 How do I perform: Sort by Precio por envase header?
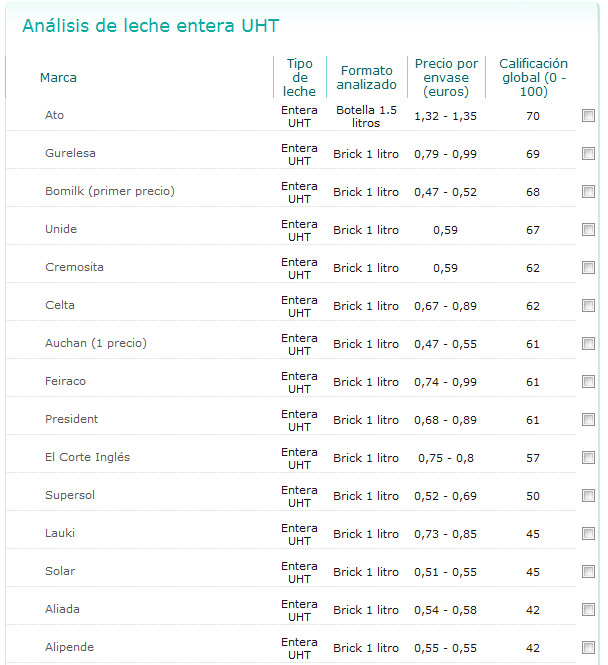coord(446,78)
